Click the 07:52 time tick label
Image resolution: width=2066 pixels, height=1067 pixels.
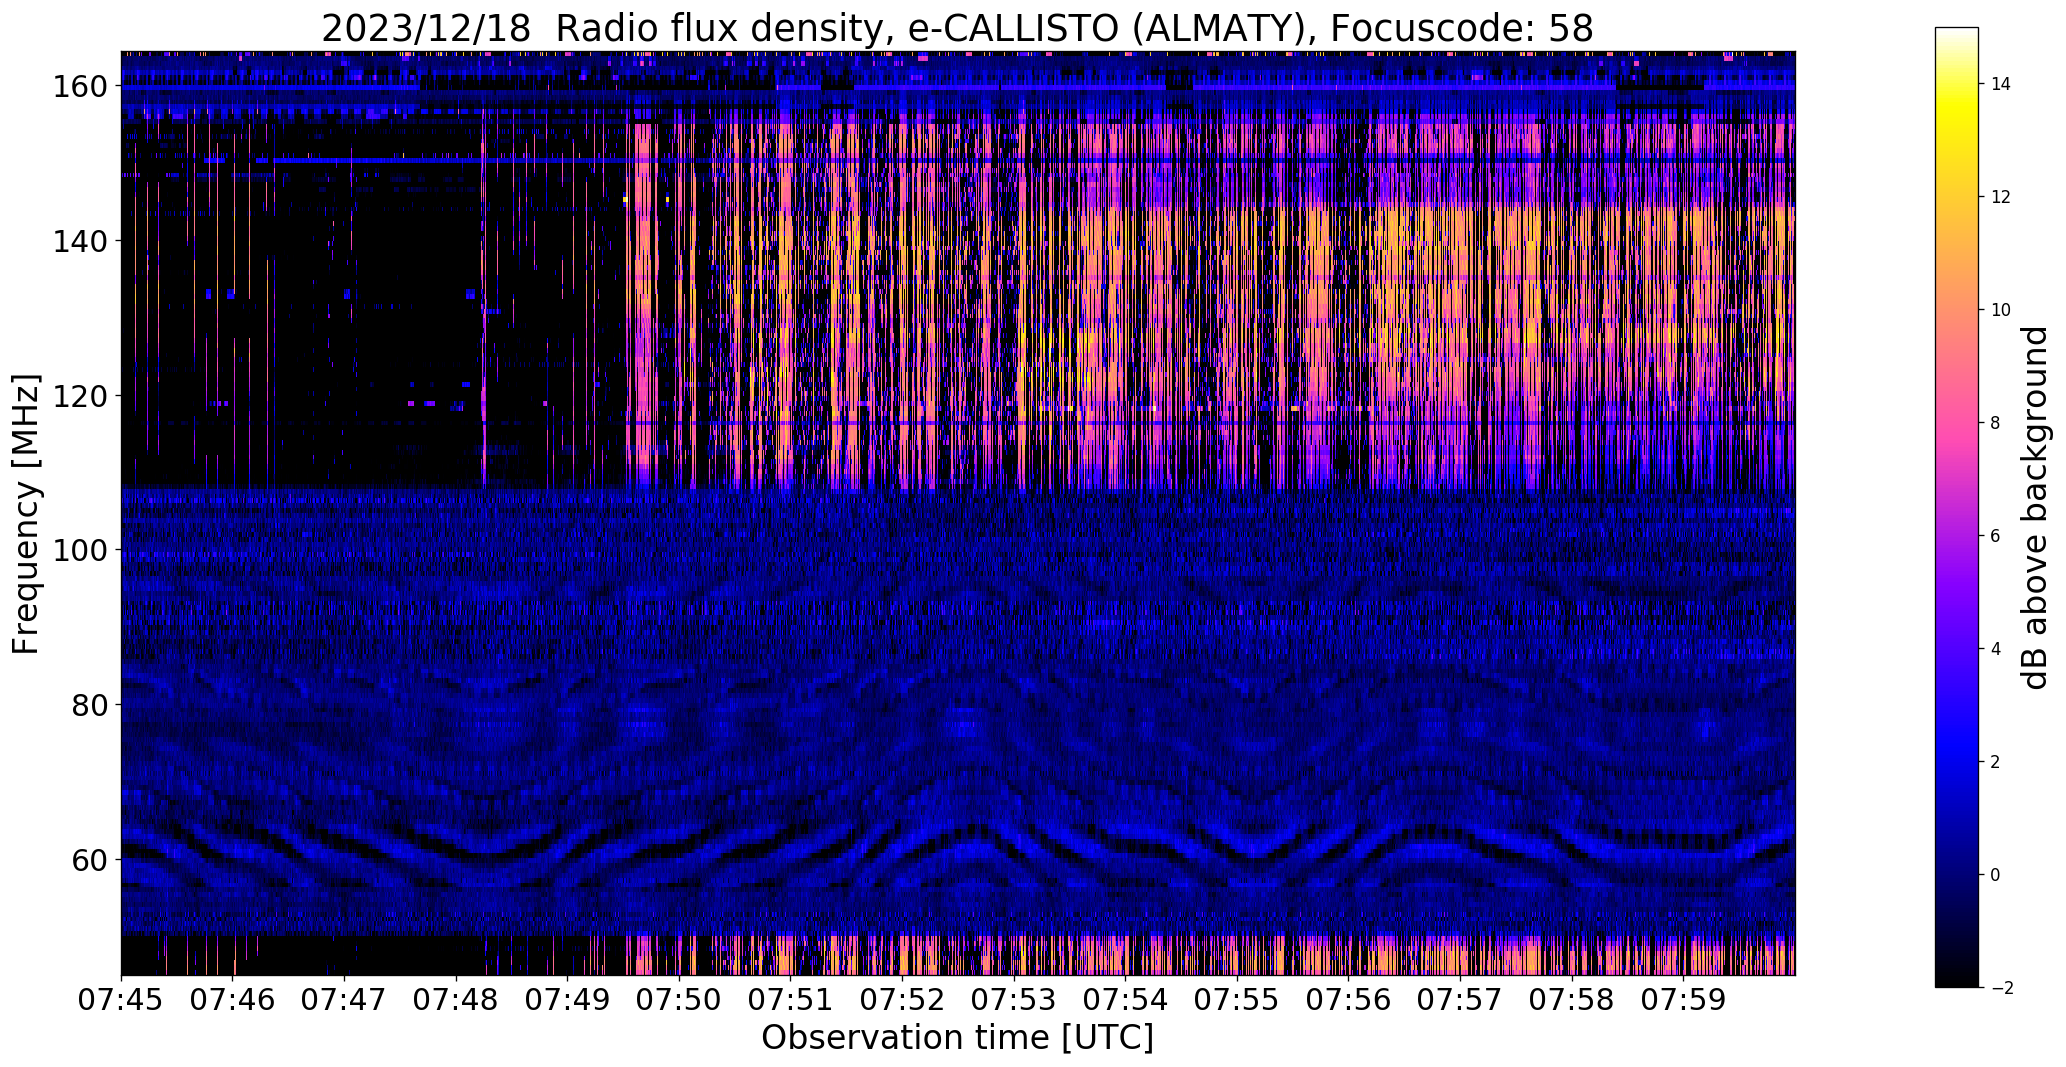click(903, 999)
